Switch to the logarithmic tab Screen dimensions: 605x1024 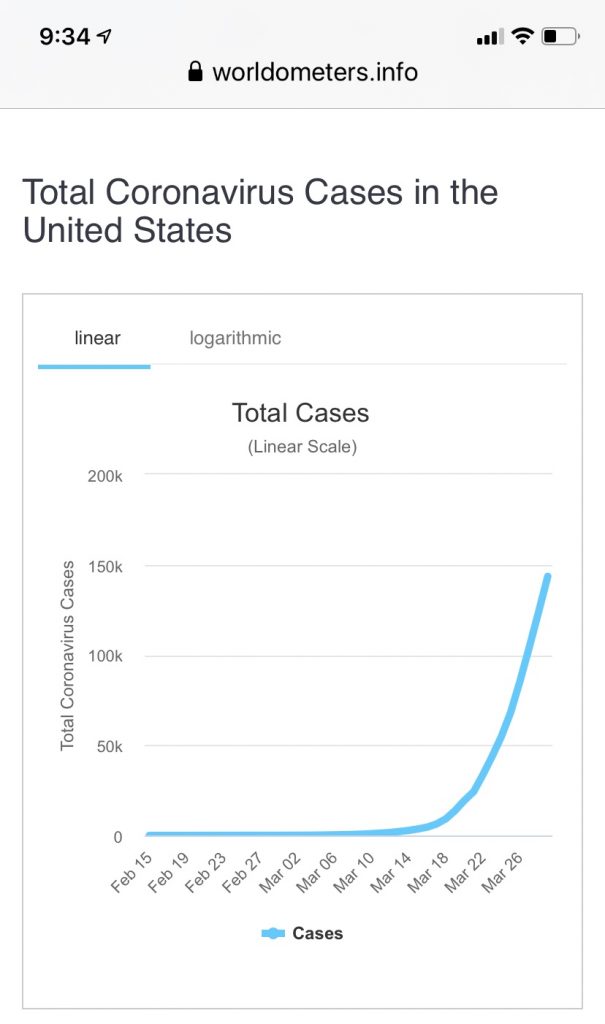pos(235,338)
